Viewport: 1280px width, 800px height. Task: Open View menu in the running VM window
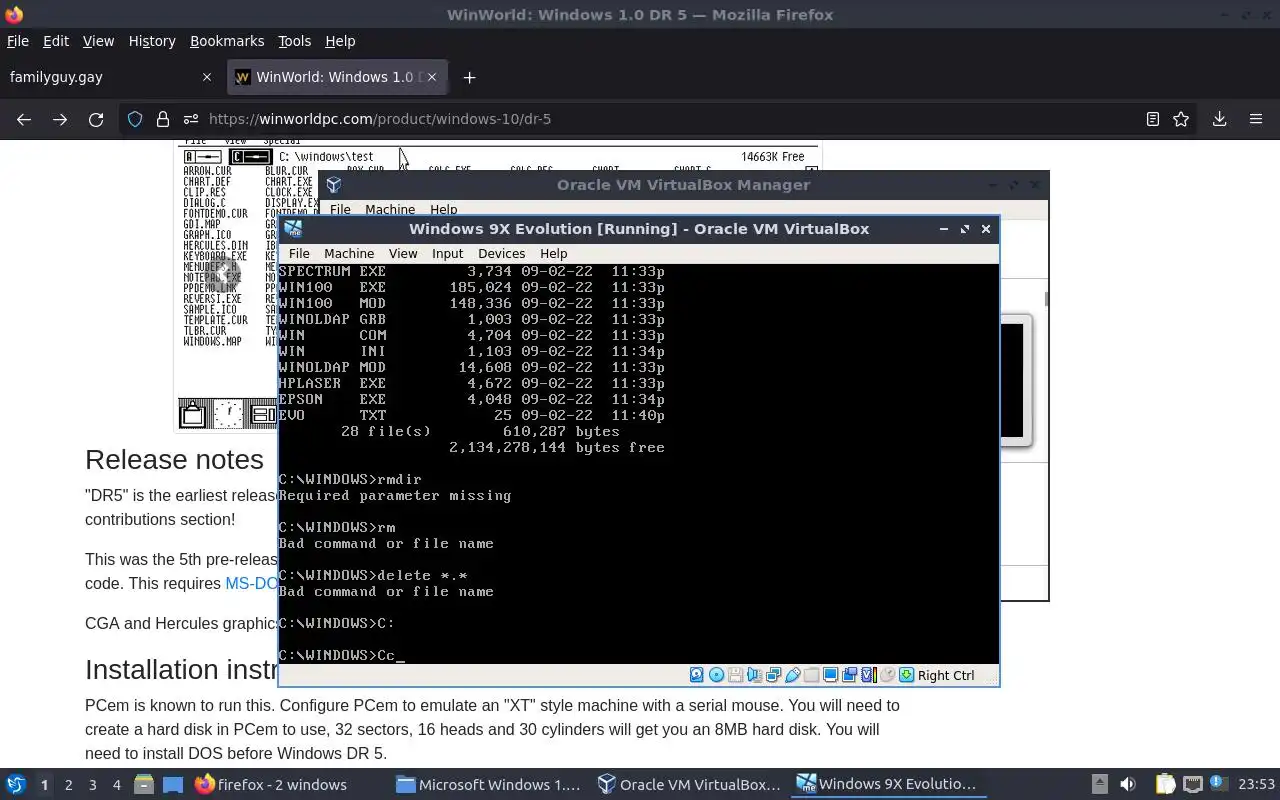(x=403, y=254)
